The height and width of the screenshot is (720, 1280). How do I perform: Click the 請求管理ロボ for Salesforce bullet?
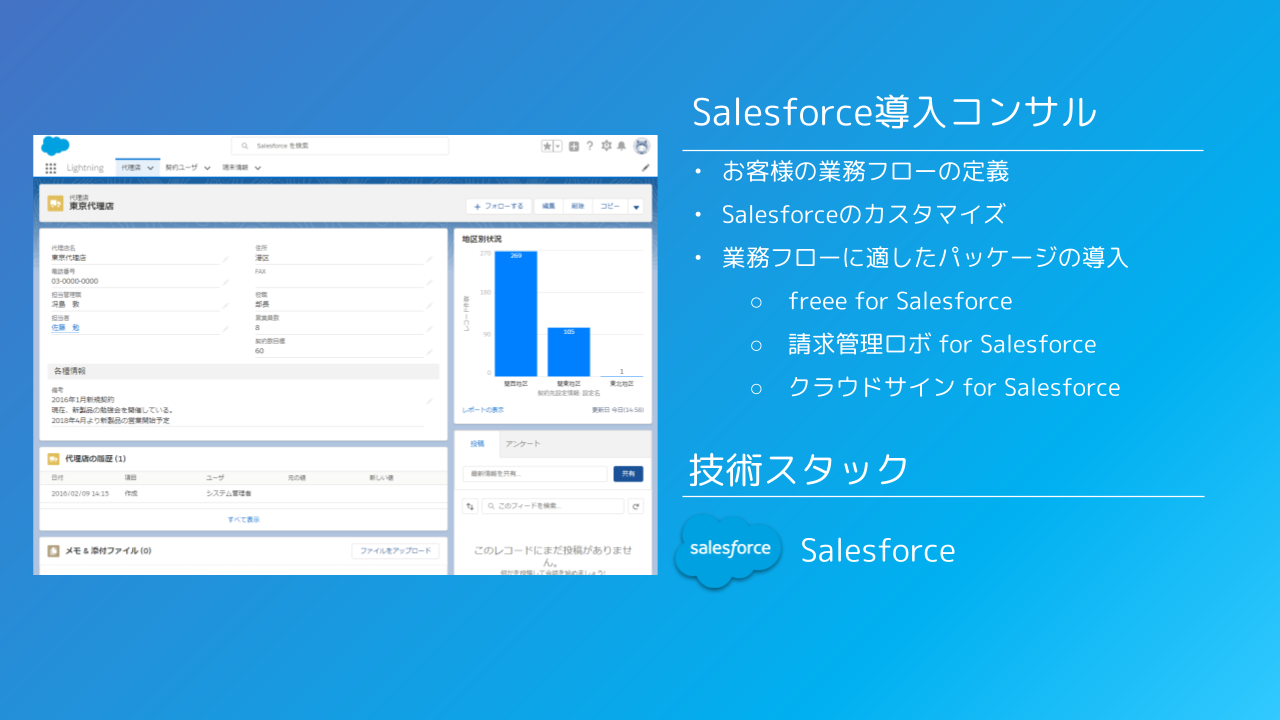pyautogui.click(x=942, y=344)
